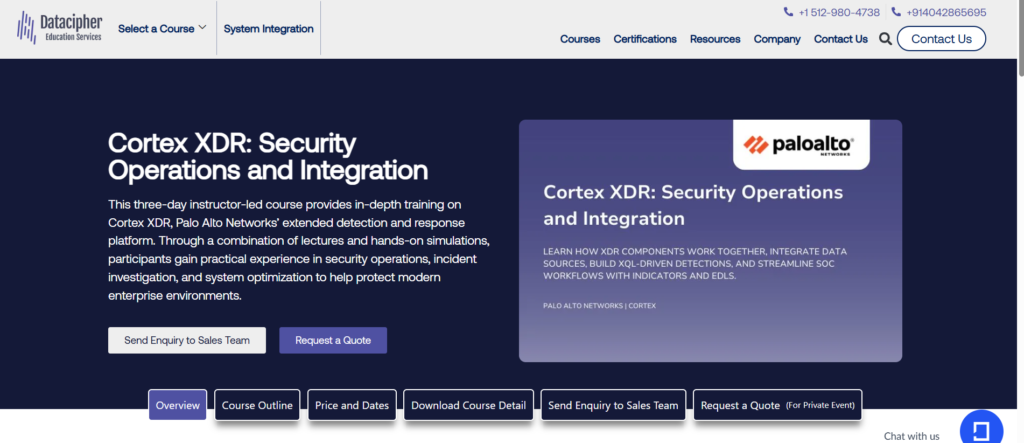The width and height of the screenshot is (1024, 443).
Task: Click the phone icon beside +1 512-980-4738
Action: pyautogui.click(x=788, y=12)
